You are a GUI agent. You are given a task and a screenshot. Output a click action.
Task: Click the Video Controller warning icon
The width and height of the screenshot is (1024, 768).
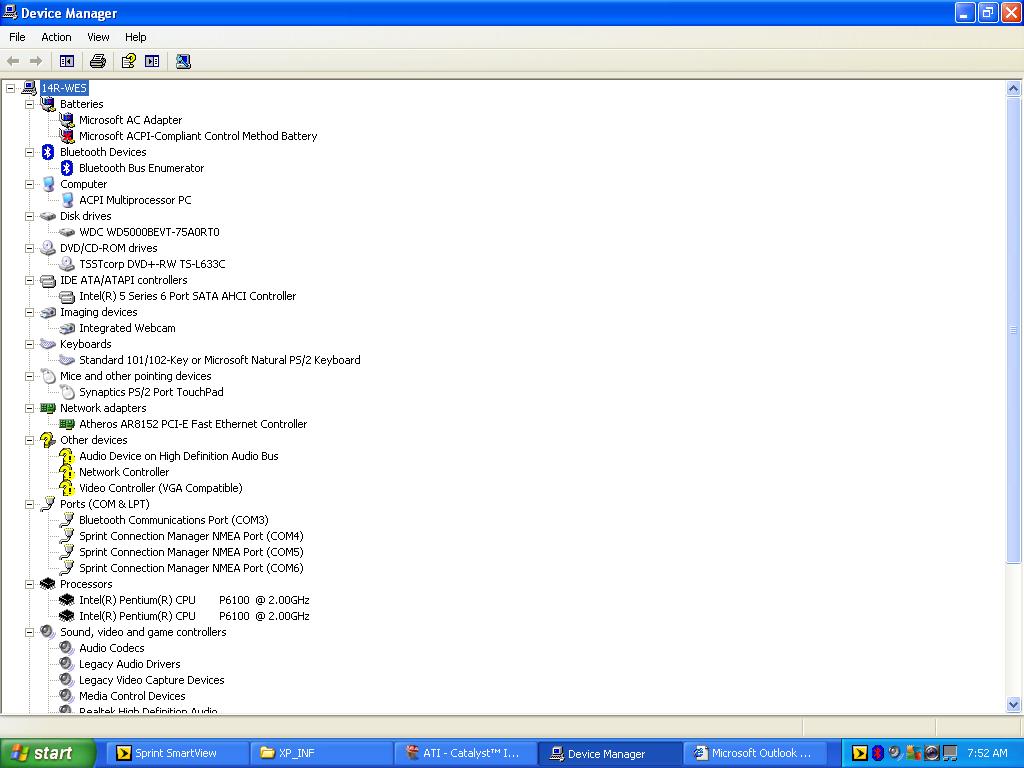[67, 488]
